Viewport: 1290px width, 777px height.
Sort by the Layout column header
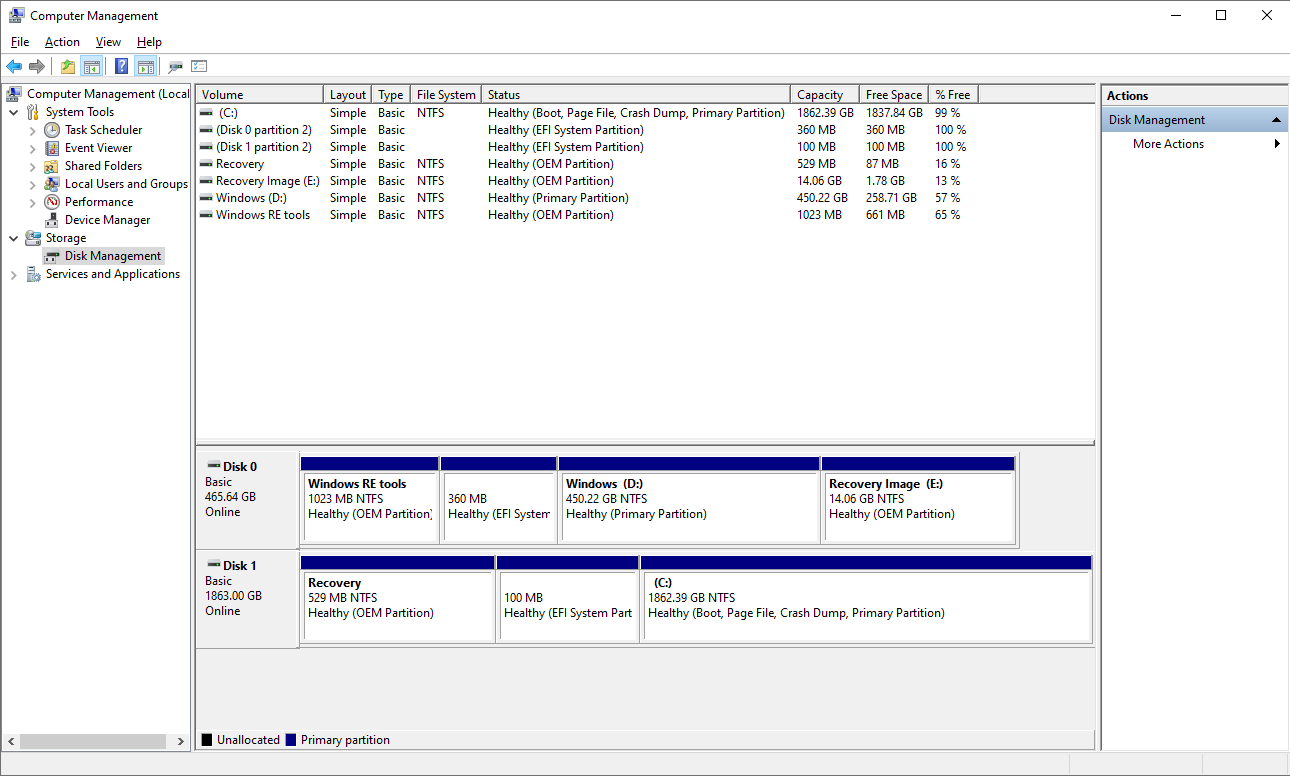348,95
